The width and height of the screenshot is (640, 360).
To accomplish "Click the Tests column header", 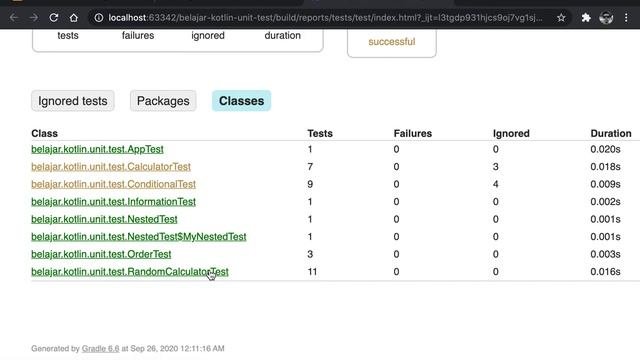I will 320,133.
